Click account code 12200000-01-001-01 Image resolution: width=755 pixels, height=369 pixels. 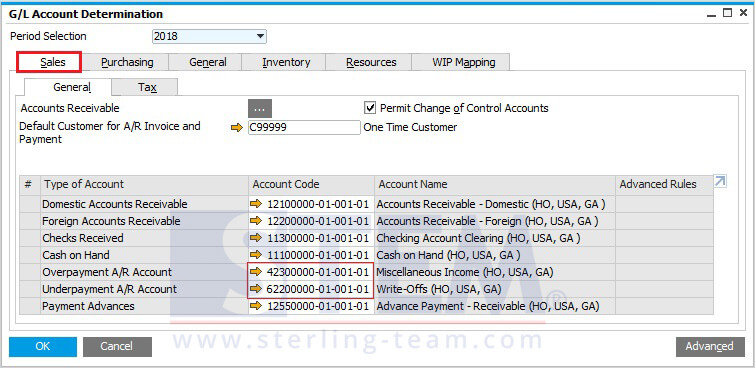tap(318, 221)
